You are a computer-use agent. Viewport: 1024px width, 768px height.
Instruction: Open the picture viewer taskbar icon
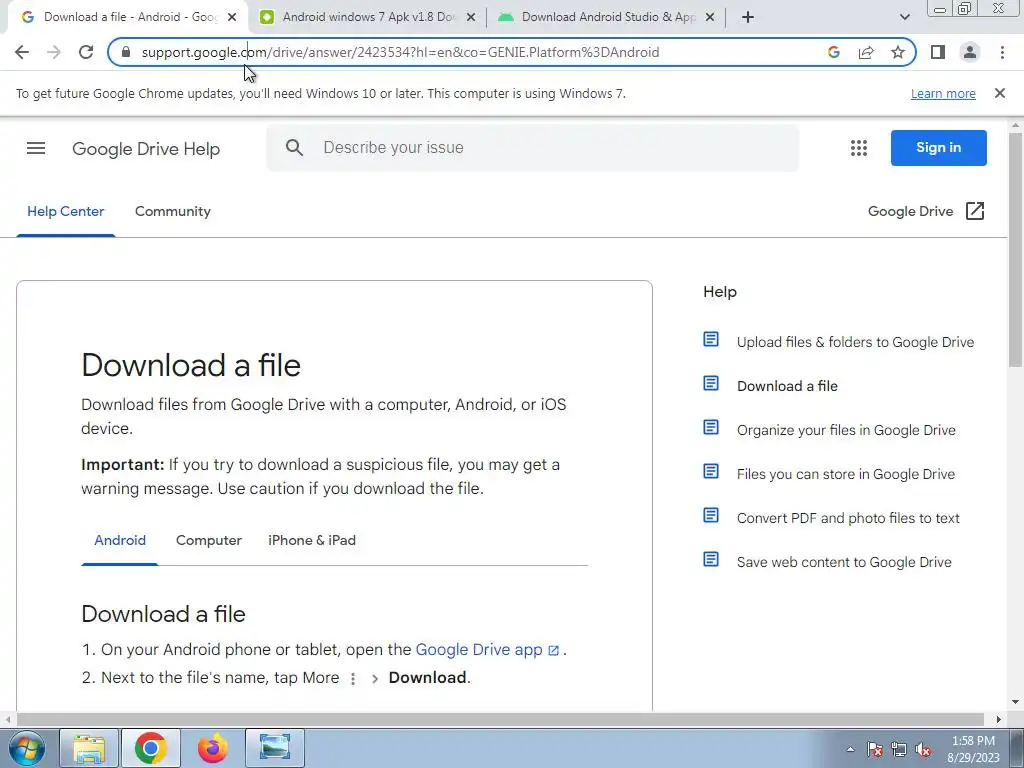point(275,748)
